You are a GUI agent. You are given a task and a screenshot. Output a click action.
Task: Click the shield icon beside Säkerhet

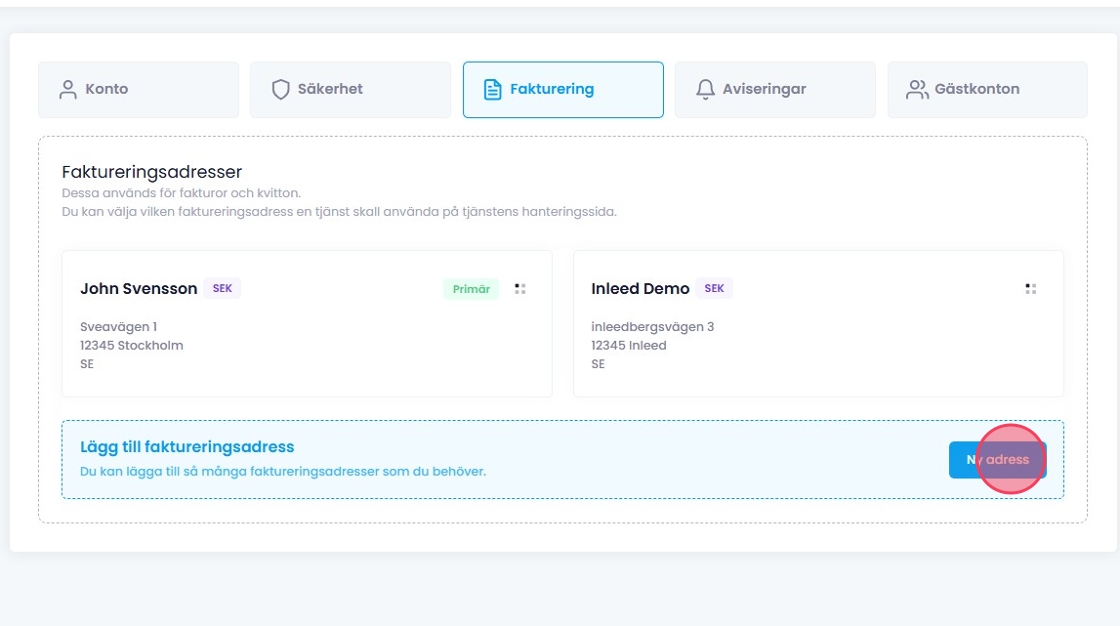click(281, 89)
